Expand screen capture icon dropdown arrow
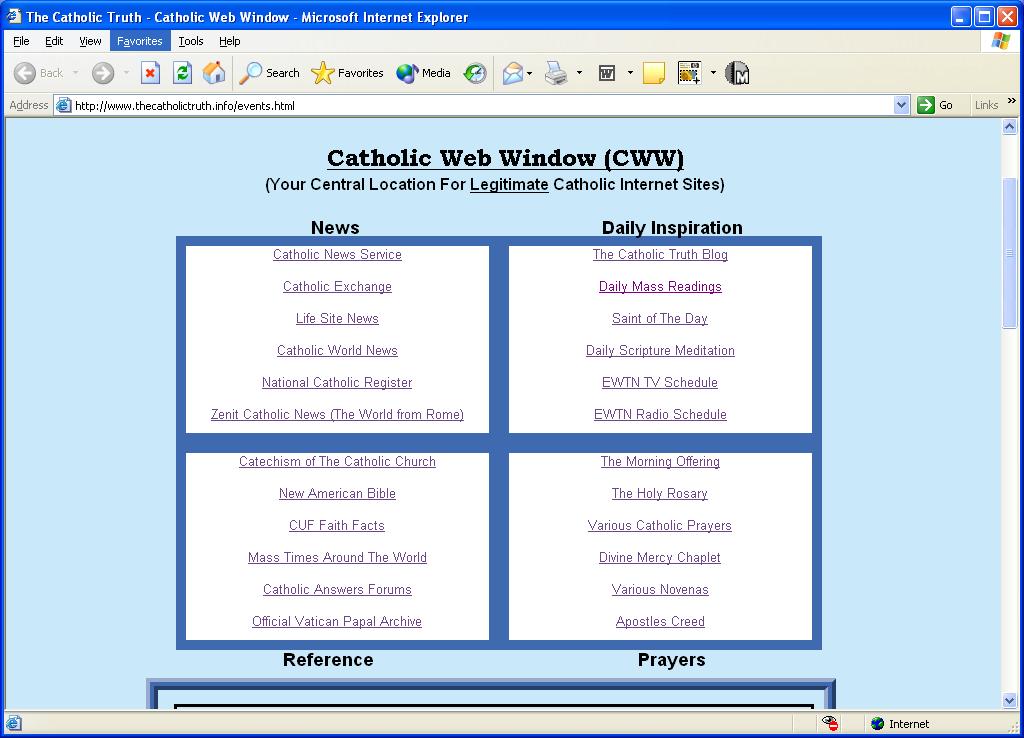Image resolution: width=1024 pixels, height=738 pixels. coord(712,73)
